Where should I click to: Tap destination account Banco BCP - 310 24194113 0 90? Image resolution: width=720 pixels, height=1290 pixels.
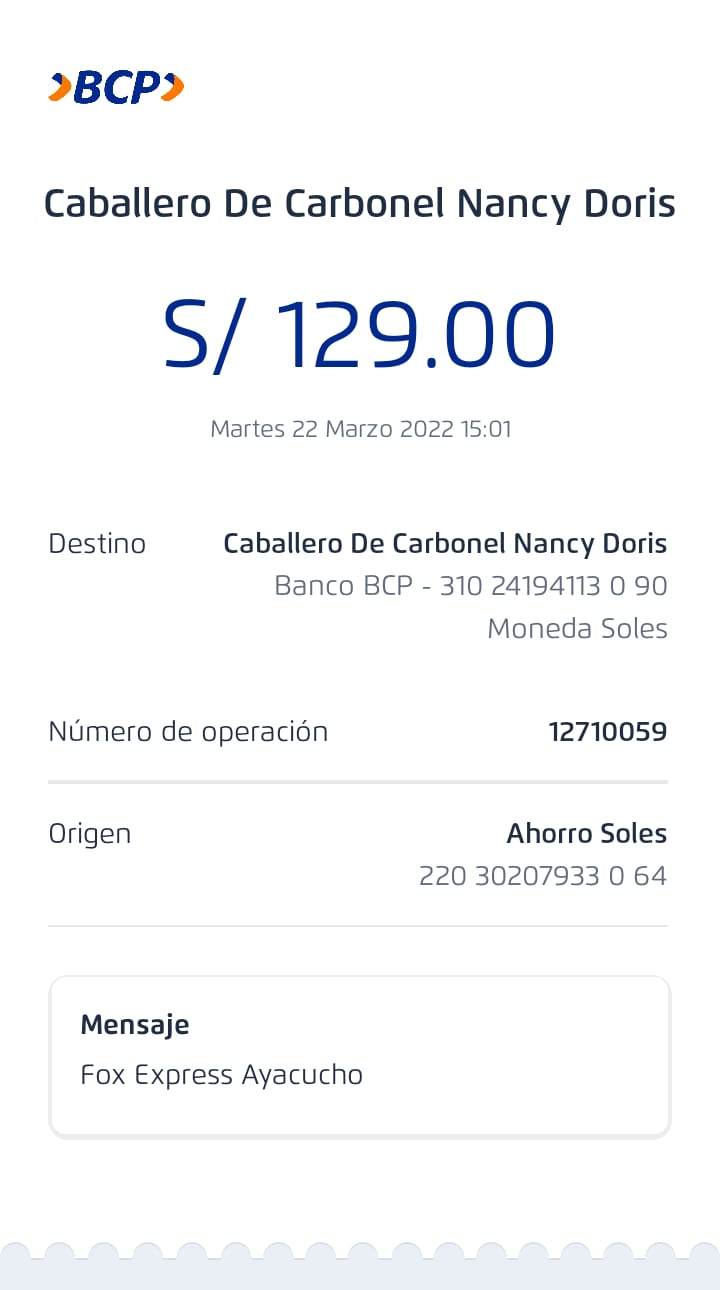pyautogui.click(x=471, y=586)
